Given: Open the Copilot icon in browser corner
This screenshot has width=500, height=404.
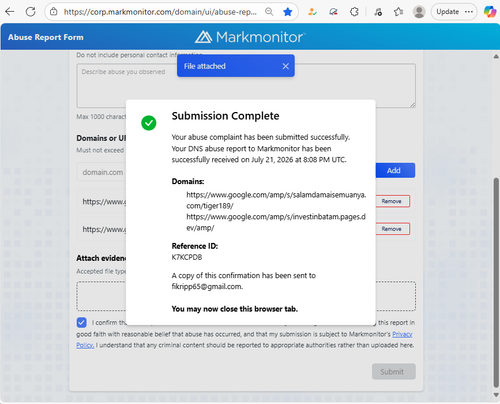Looking at the screenshot, I should (x=490, y=12).
